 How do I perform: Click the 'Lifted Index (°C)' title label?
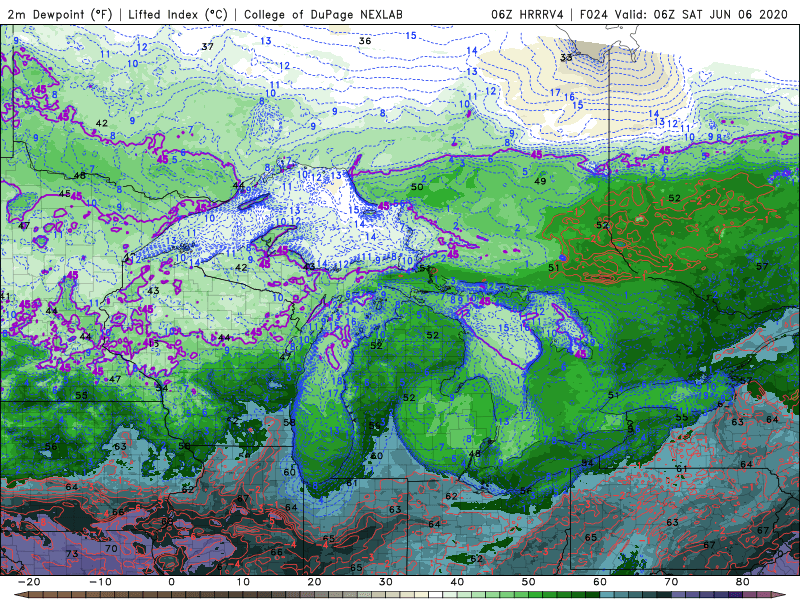[178, 14]
